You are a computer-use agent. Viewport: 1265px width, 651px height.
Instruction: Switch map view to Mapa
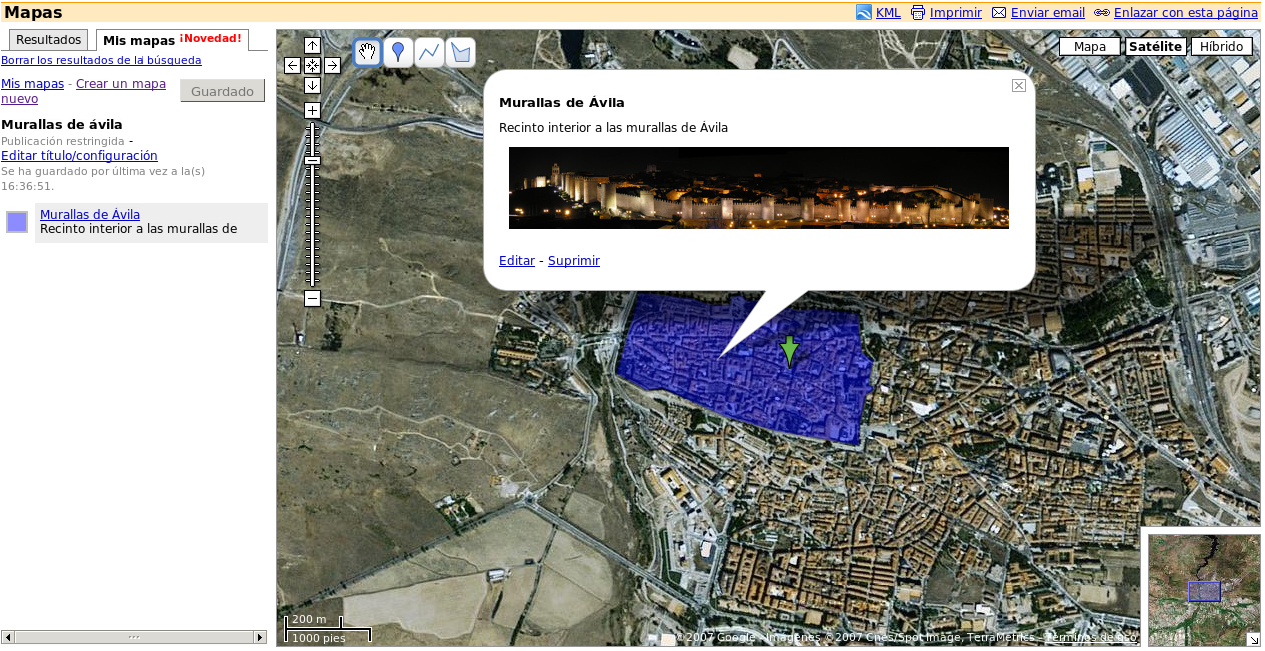coord(1089,47)
